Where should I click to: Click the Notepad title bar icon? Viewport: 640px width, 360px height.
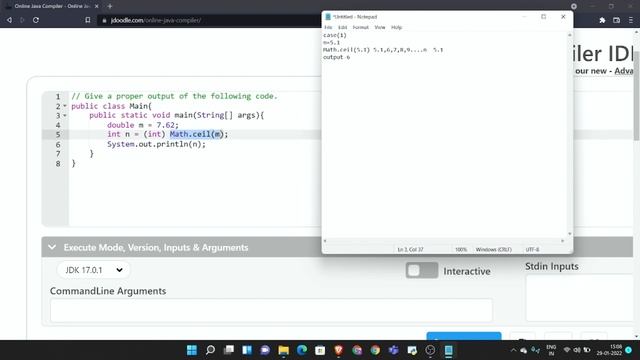pos(328,17)
